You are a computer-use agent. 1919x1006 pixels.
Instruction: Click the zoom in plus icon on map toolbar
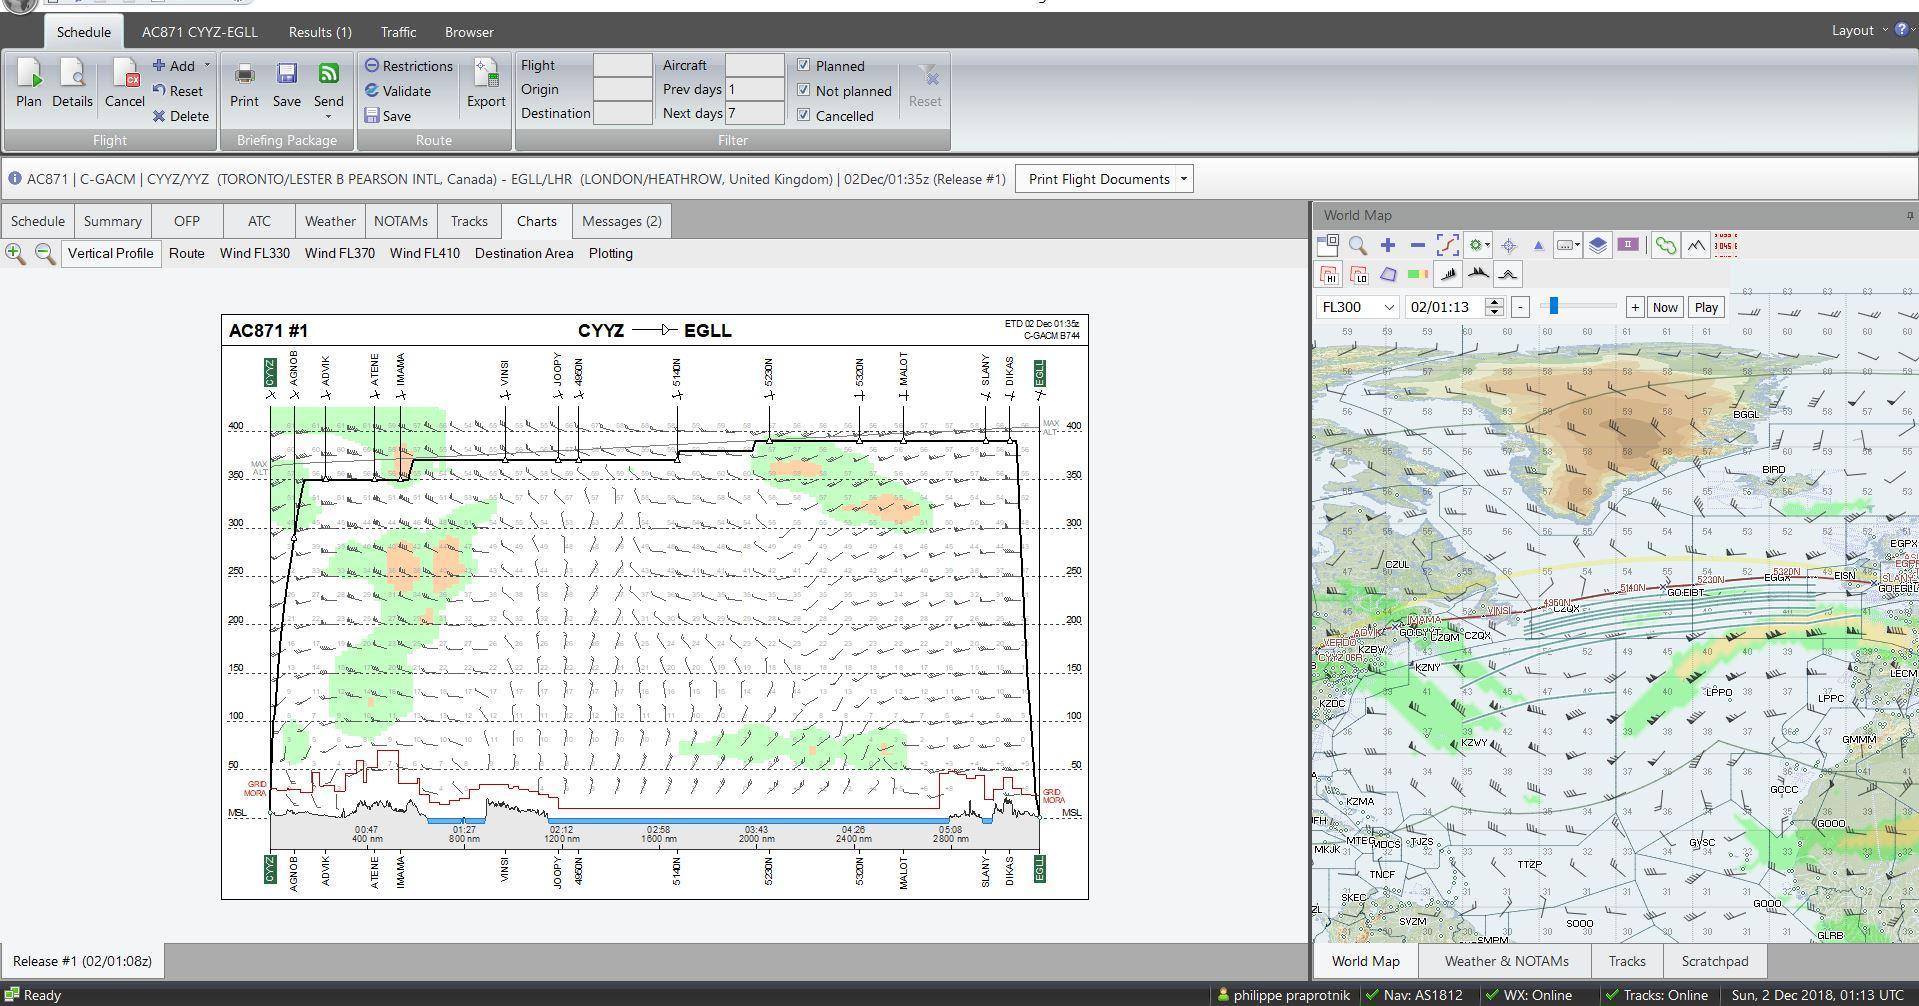pos(1388,245)
